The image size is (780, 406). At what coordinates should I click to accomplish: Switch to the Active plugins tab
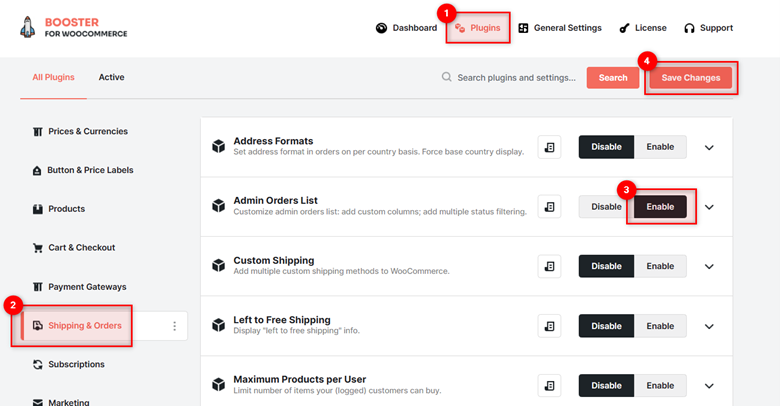pos(111,77)
